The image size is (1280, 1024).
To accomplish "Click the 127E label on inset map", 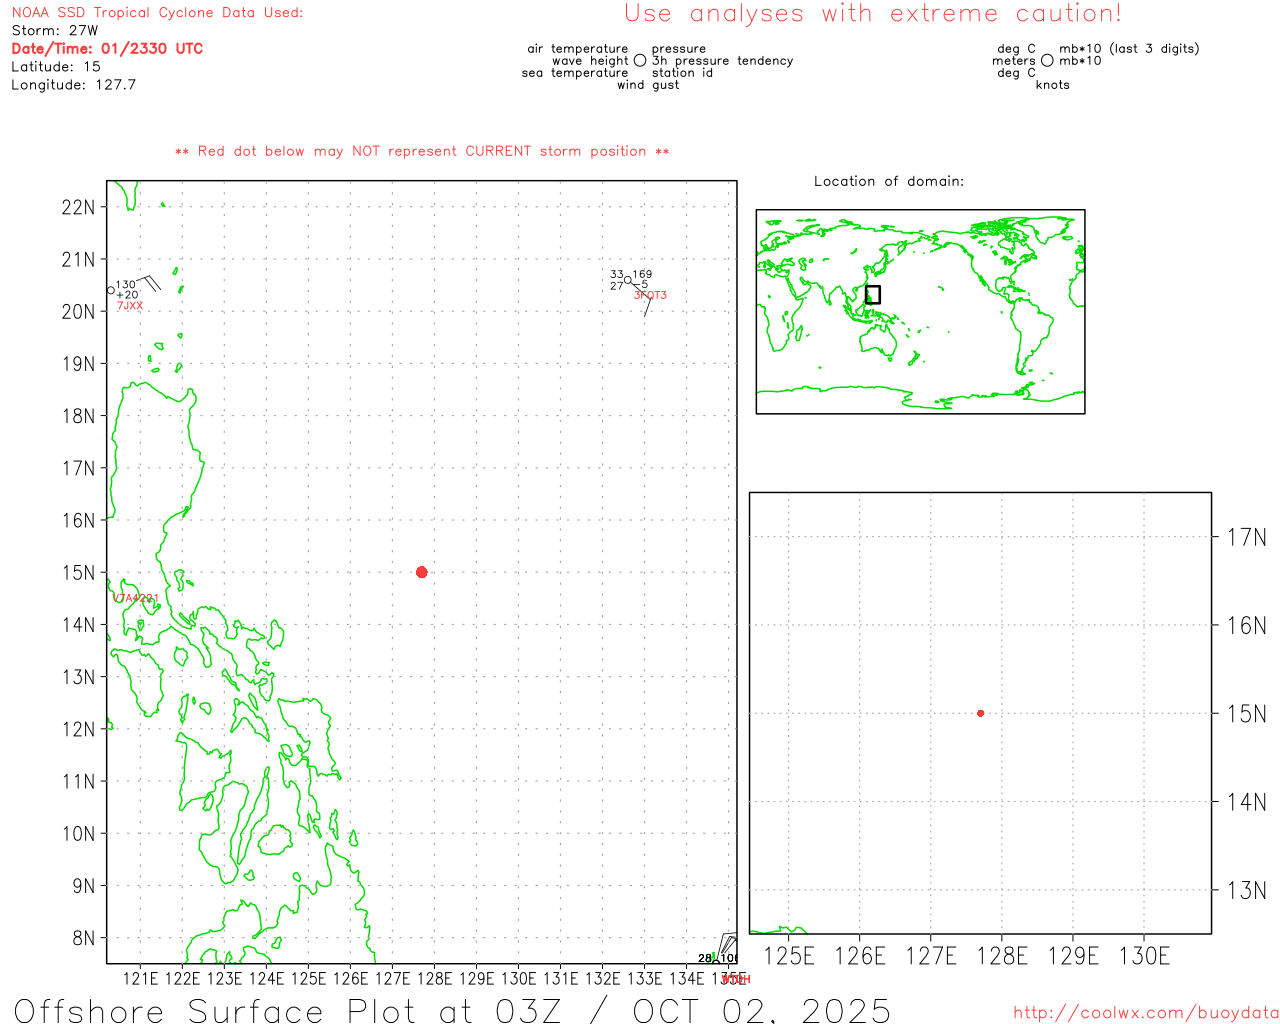I will coord(931,957).
